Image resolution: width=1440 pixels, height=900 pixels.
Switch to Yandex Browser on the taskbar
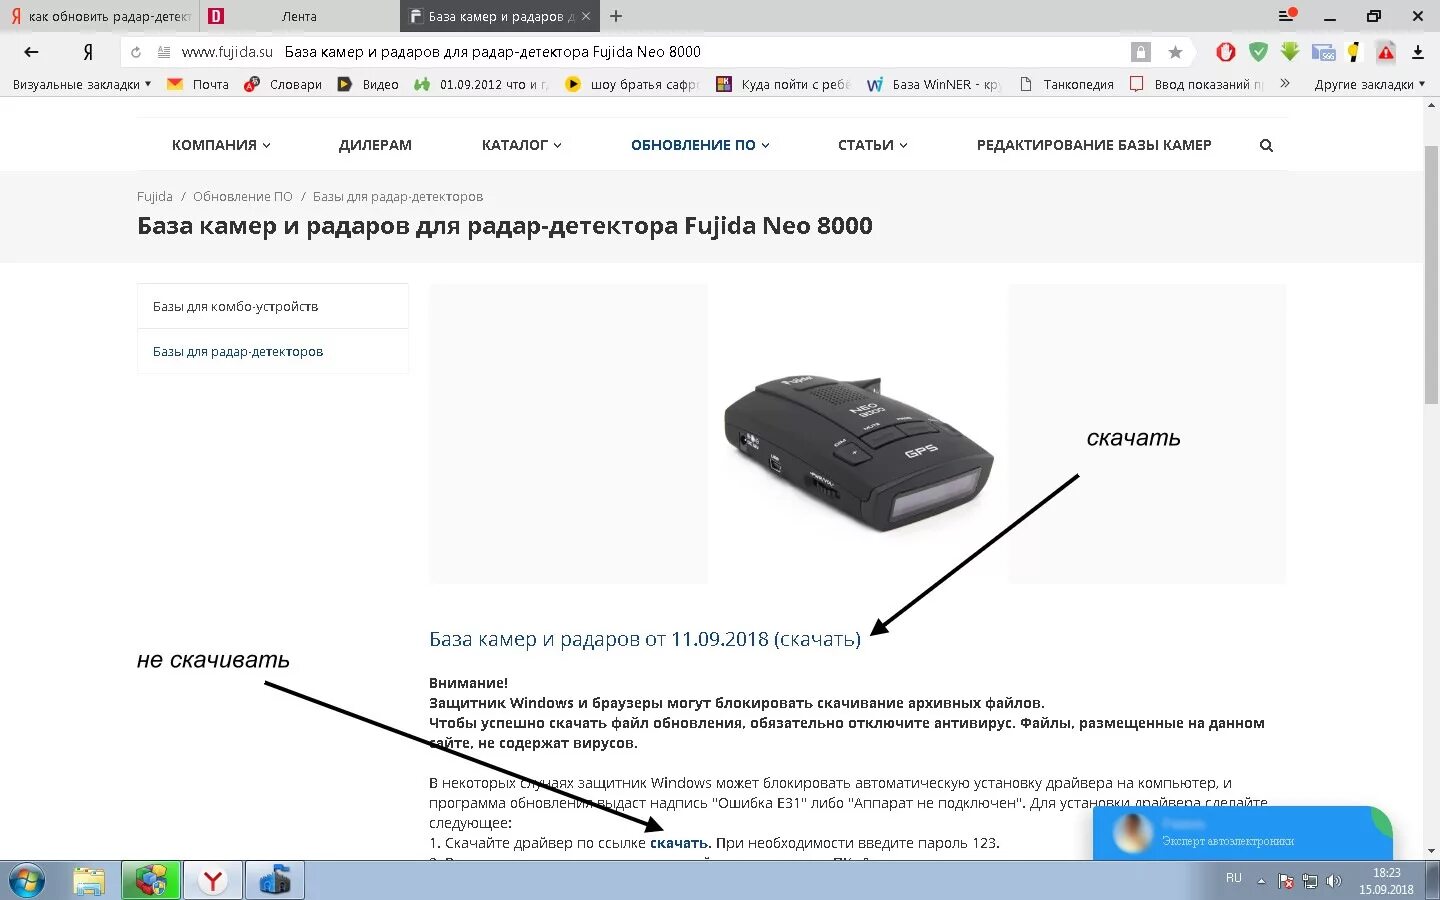pos(212,881)
